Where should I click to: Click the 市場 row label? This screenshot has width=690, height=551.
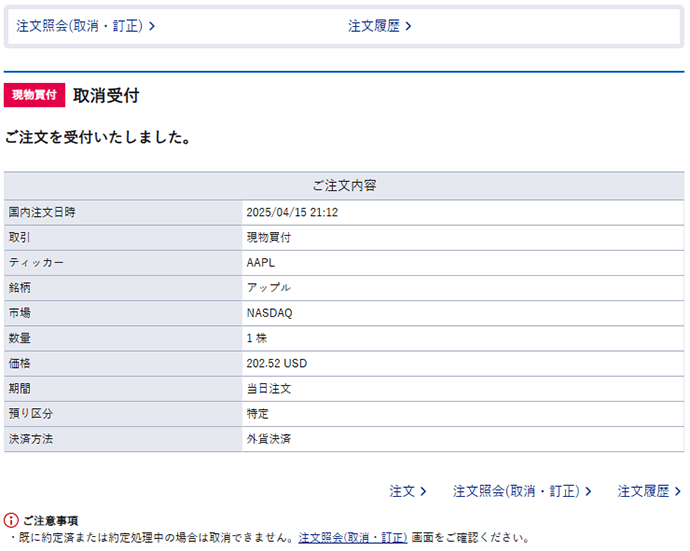[x=19, y=313]
